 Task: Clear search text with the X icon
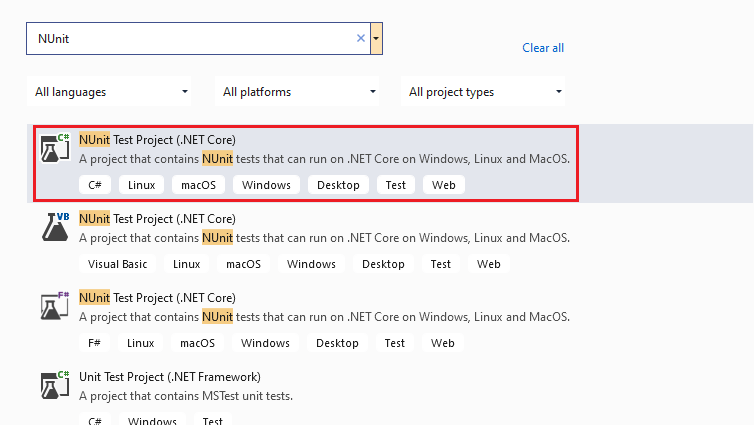pyautogui.click(x=361, y=38)
